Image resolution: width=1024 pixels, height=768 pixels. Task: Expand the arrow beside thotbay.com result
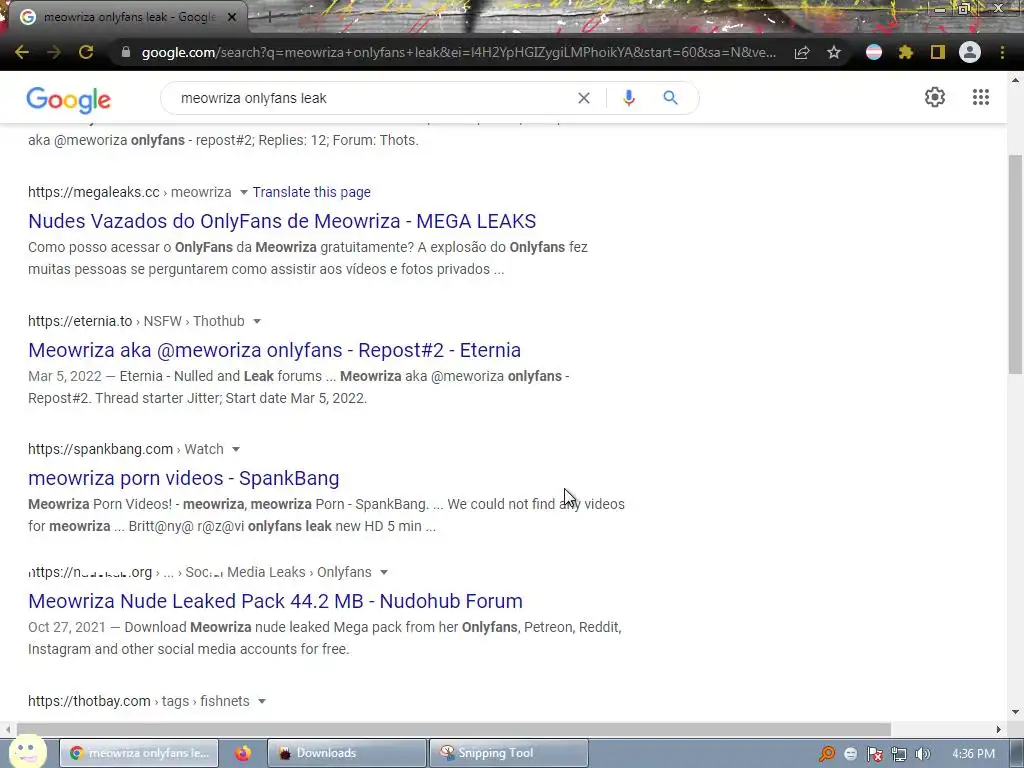(262, 701)
